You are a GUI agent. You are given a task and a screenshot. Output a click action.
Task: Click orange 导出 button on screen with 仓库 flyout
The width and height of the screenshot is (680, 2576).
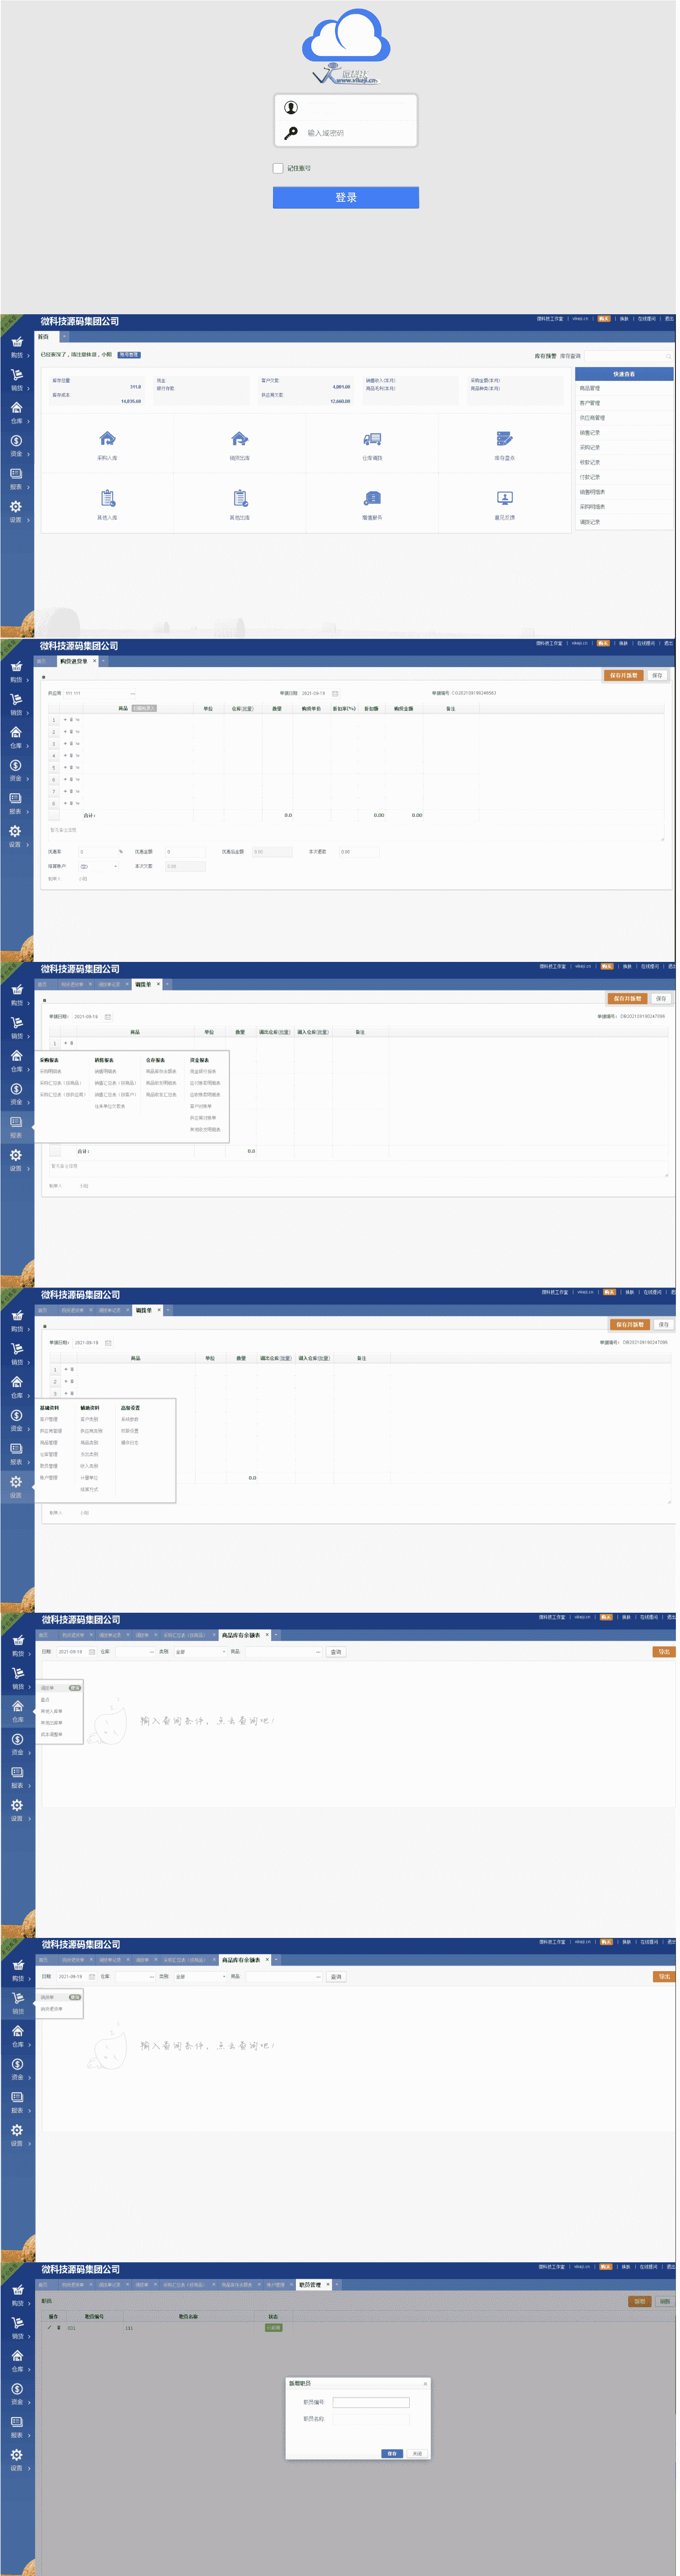[663, 1652]
